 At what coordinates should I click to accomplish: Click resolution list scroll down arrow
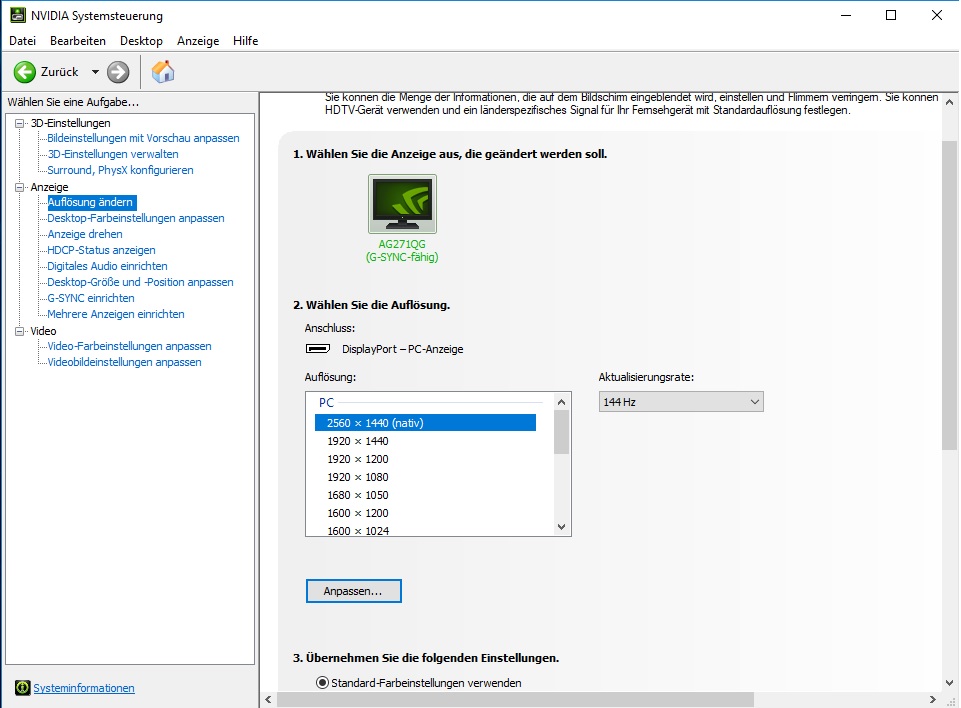(x=561, y=527)
